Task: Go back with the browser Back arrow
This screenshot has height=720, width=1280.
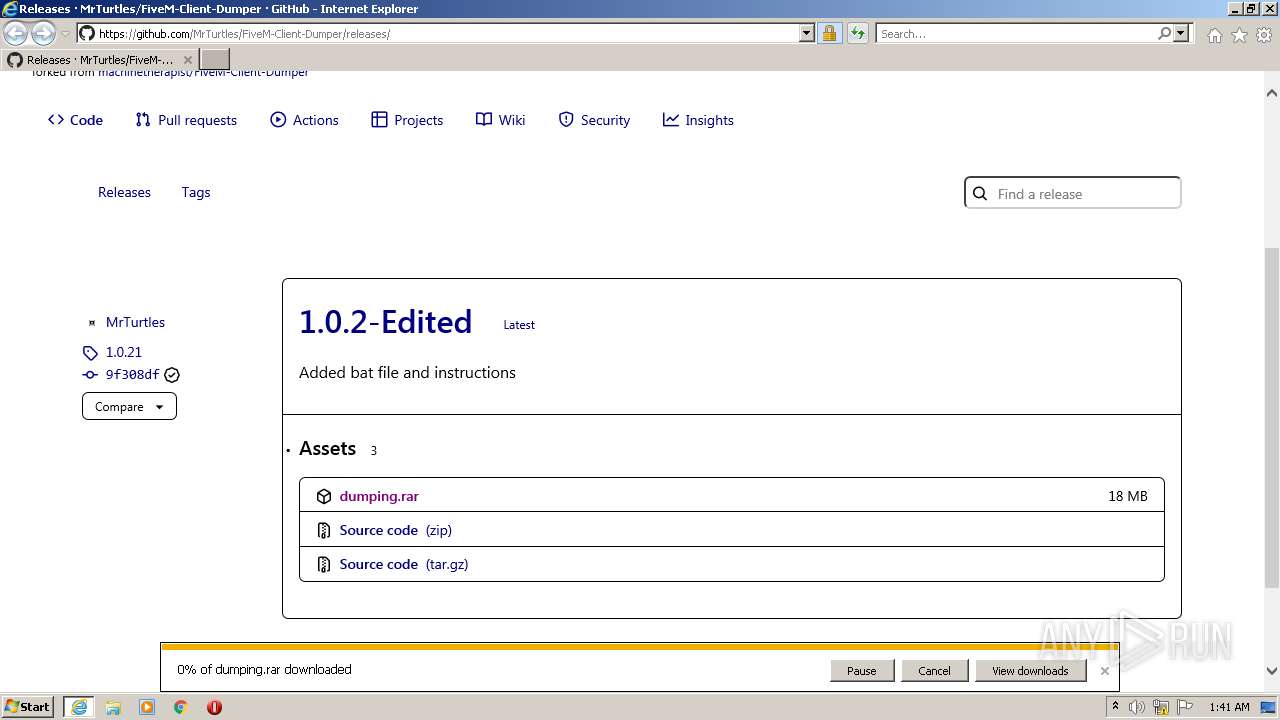Action: point(16,33)
